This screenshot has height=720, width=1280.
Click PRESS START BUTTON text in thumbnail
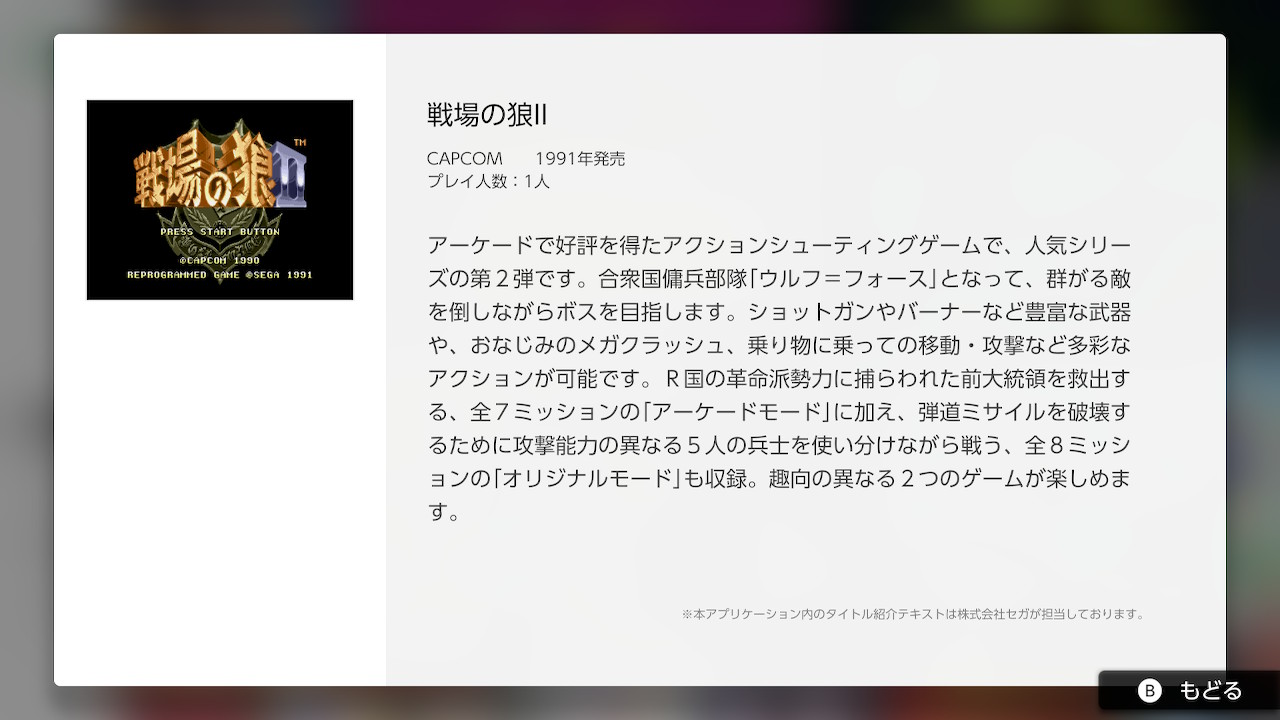pos(220,232)
